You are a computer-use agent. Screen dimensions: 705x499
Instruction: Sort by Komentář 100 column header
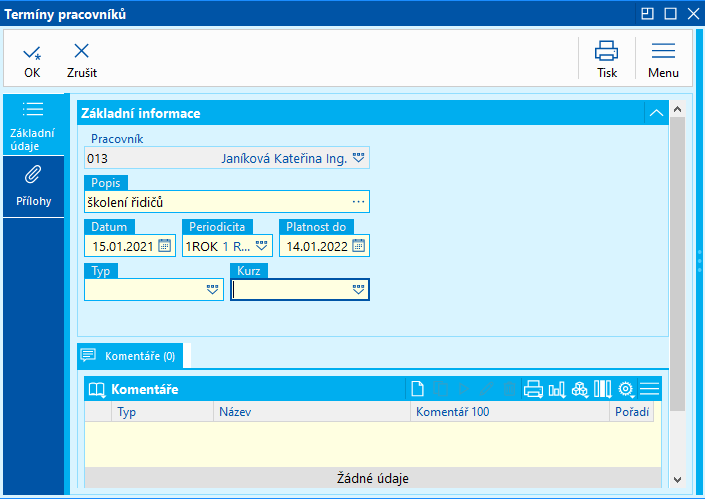510,412
